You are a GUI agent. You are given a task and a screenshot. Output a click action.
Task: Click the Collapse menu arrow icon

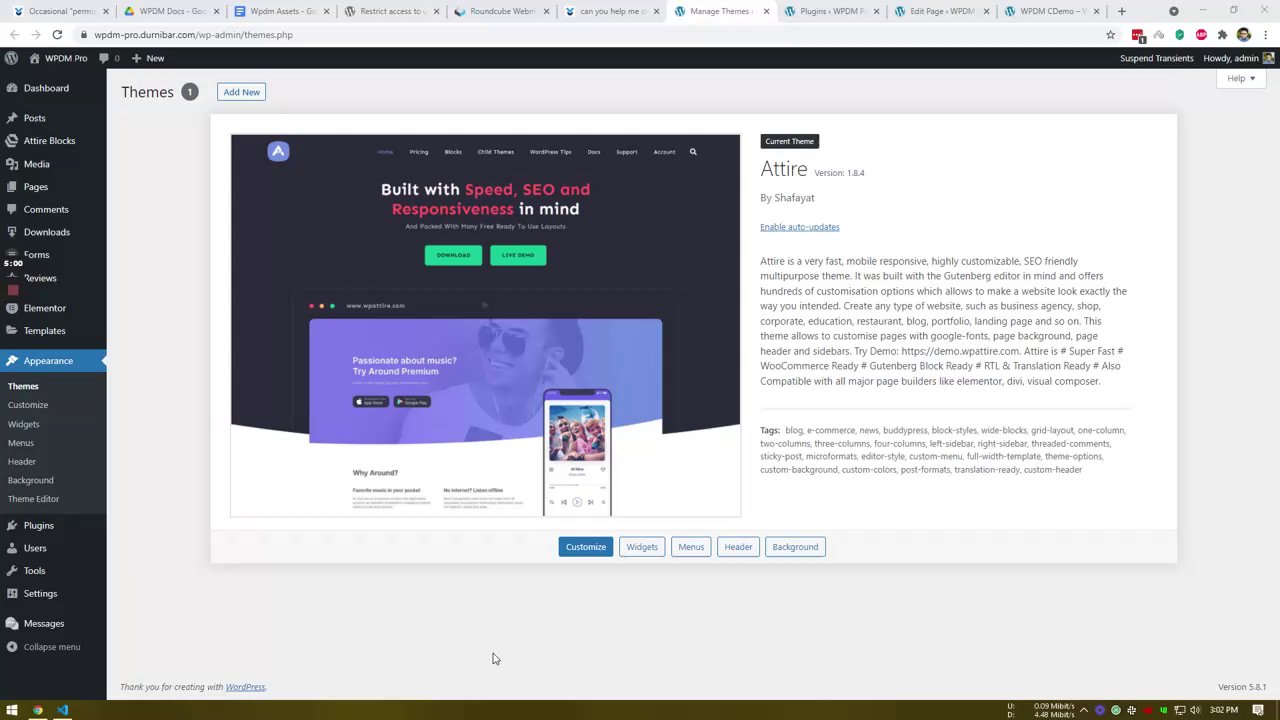click(12, 647)
